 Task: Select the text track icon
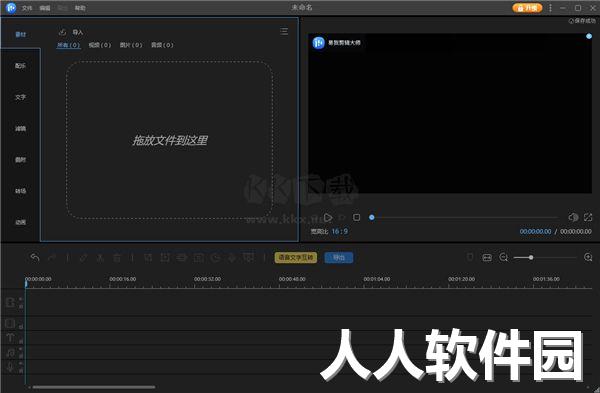point(10,338)
